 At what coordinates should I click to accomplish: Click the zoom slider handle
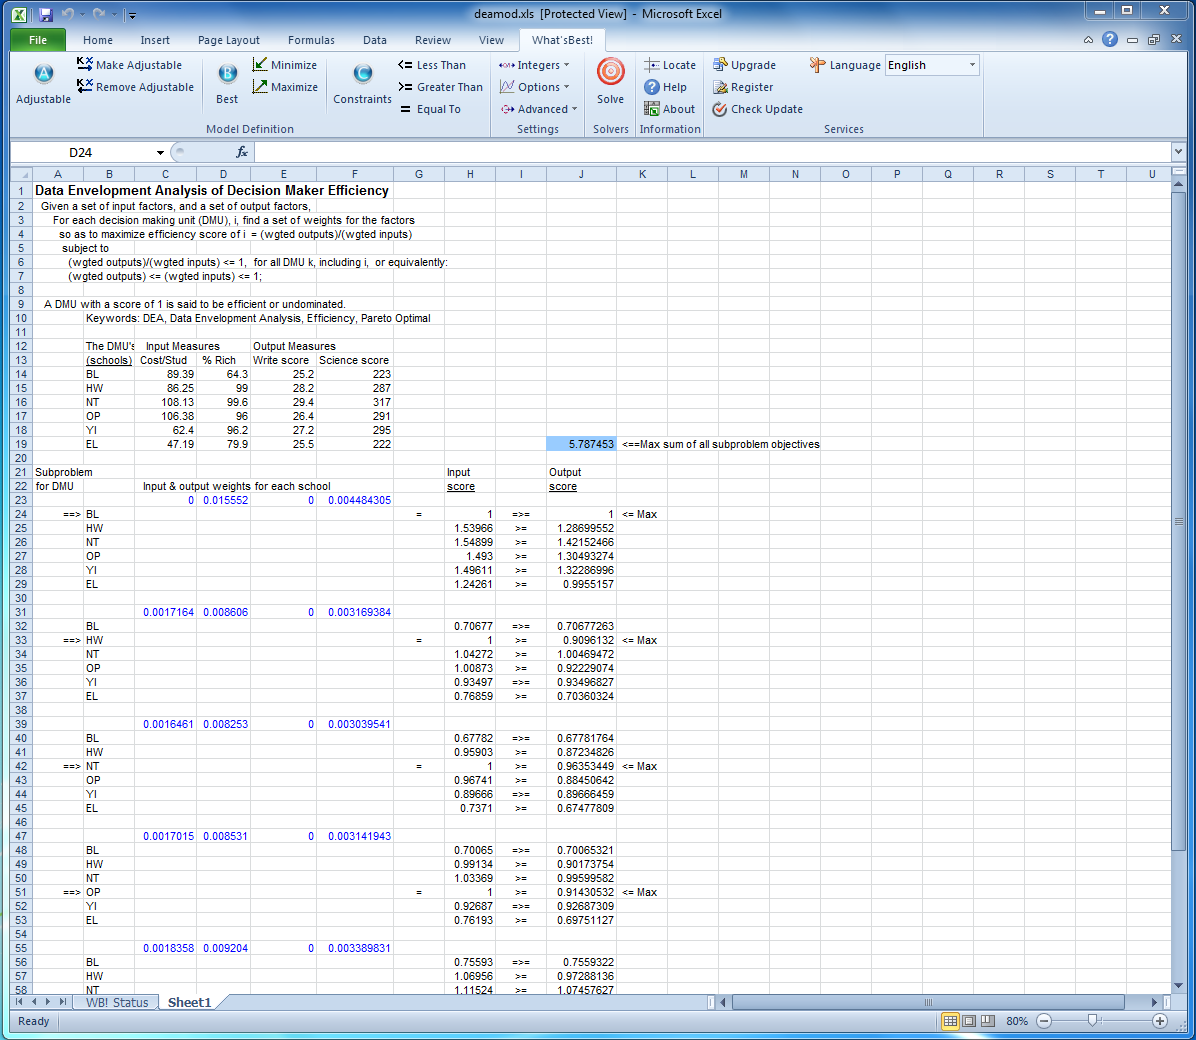pos(1092,1021)
